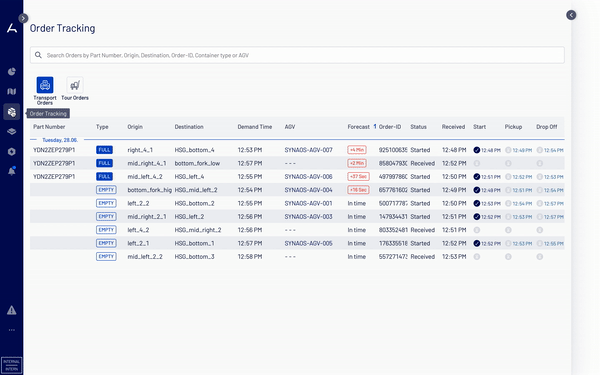This screenshot has height=375, width=600.
Task: Click Start checkmark in SYNAOS-AGV-004 row
Action: 477,190
